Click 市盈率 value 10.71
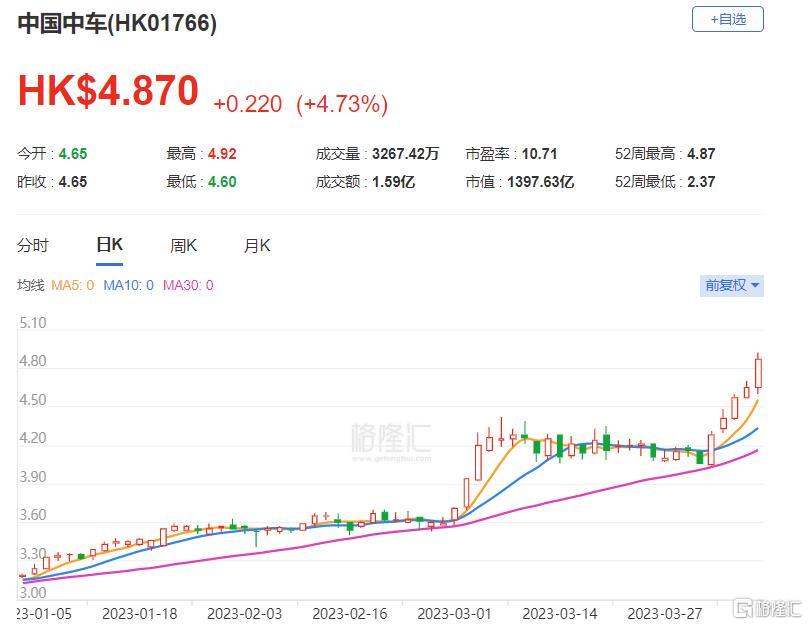Image resolution: width=808 pixels, height=625 pixels. pyautogui.click(x=540, y=154)
